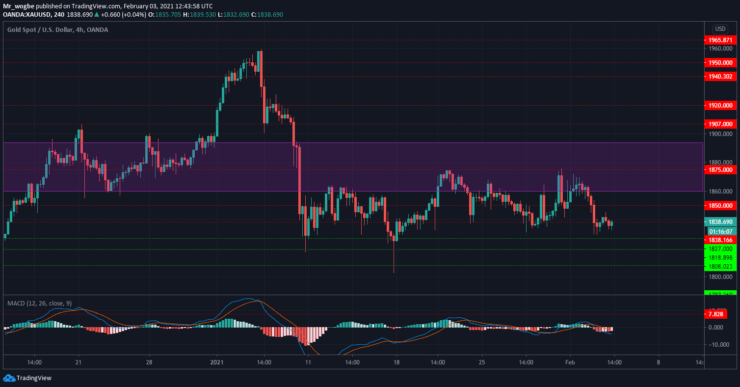Click the Feb label on time axis

click(570, 362)
